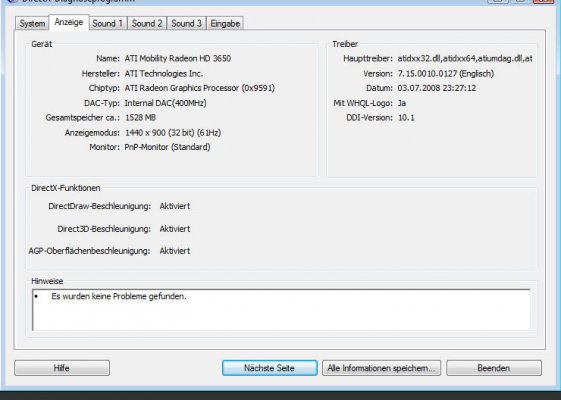Click the Chiptyp value ATI Radeon Graphics Processor

[x=200, y=88]
